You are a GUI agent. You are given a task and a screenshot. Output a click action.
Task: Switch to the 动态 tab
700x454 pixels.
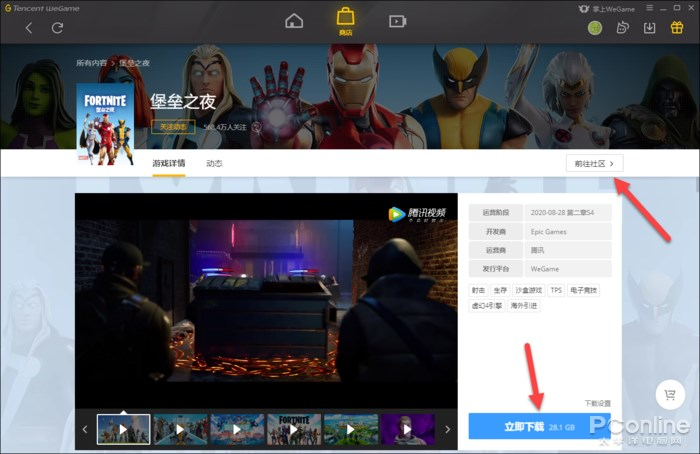tap(214, 163)
